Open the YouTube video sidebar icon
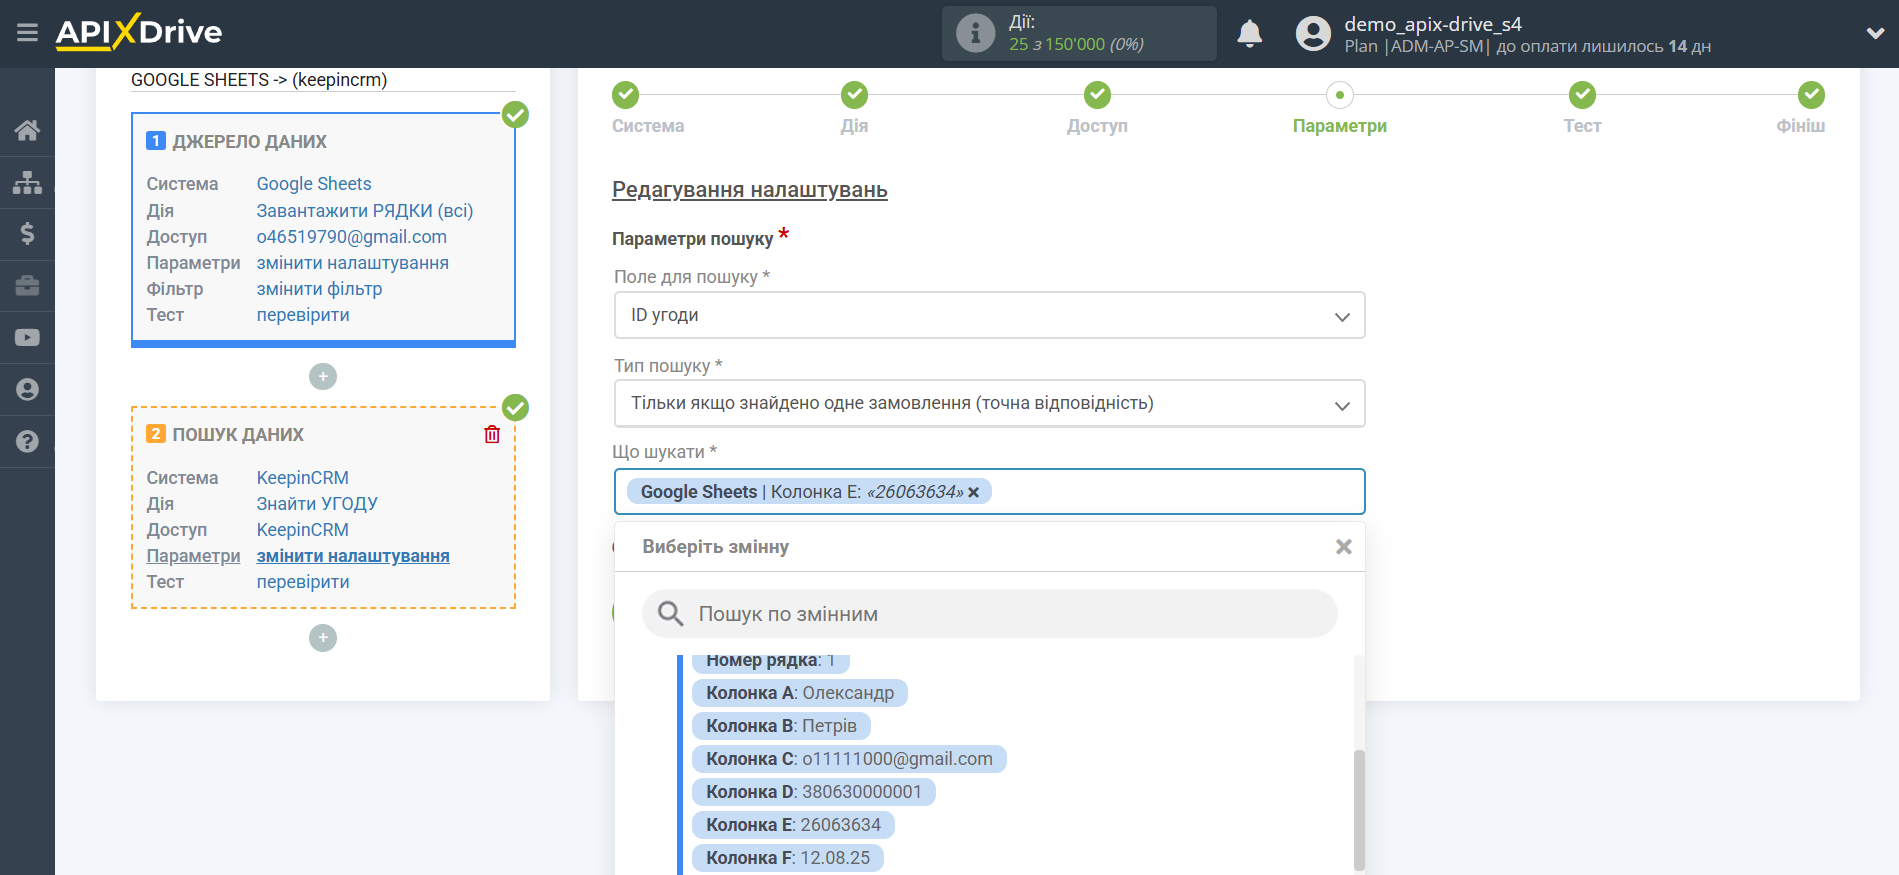Viewport: 1899px width, 875px height. click(x=27, y=338)
